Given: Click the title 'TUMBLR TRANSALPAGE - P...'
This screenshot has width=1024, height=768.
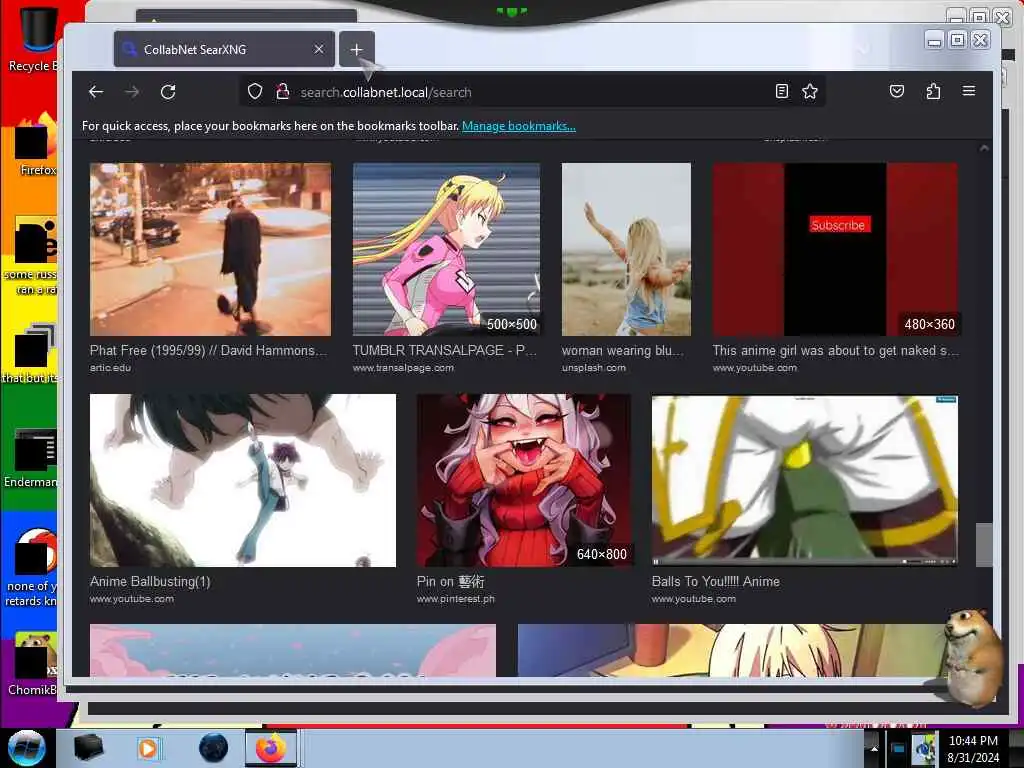Looking at the screenshot, I should pos(444,351).
